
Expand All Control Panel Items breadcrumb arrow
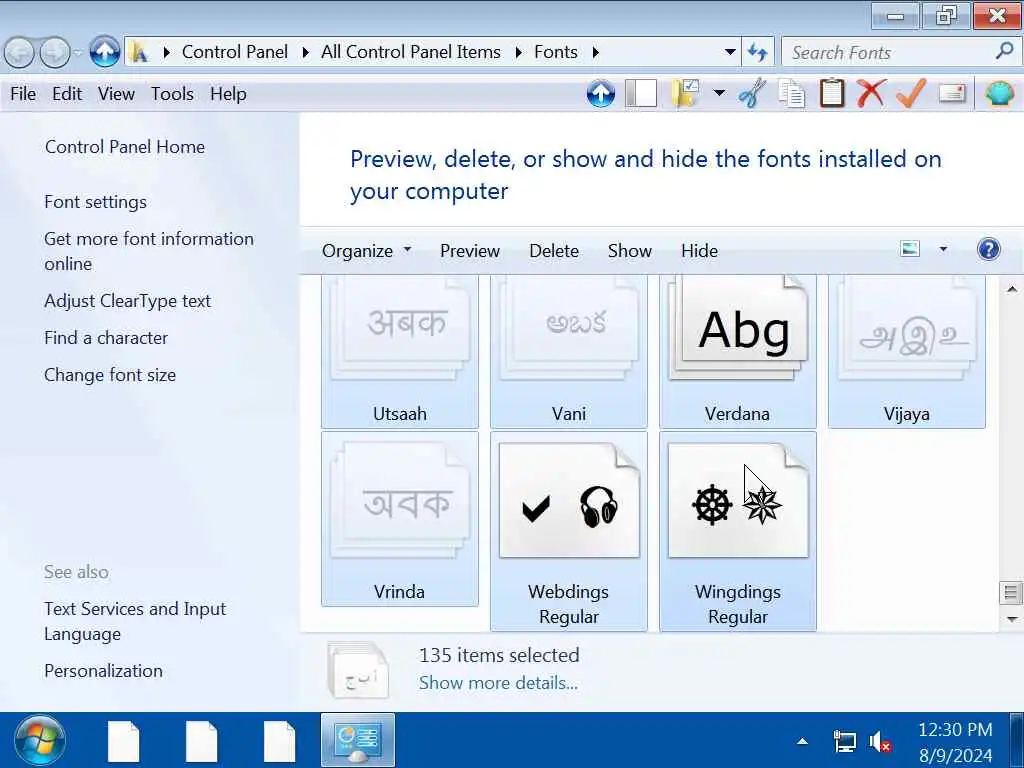519,52
